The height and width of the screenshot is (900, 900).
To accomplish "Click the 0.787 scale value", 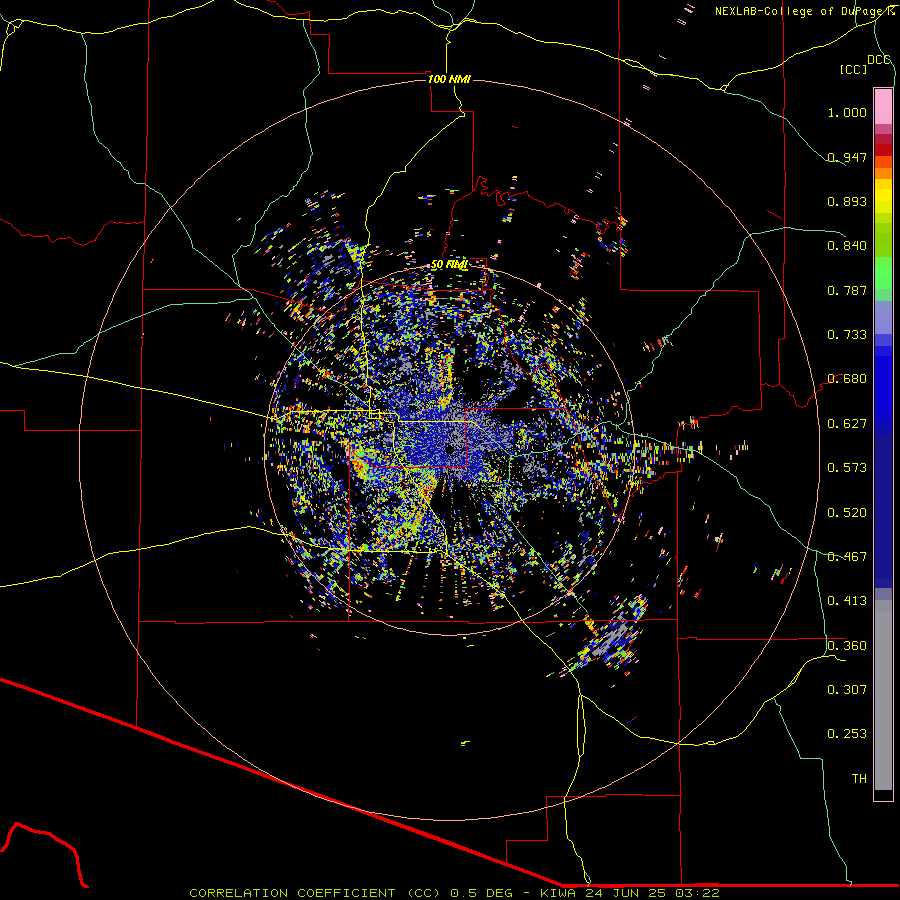I will pos(847,290).
